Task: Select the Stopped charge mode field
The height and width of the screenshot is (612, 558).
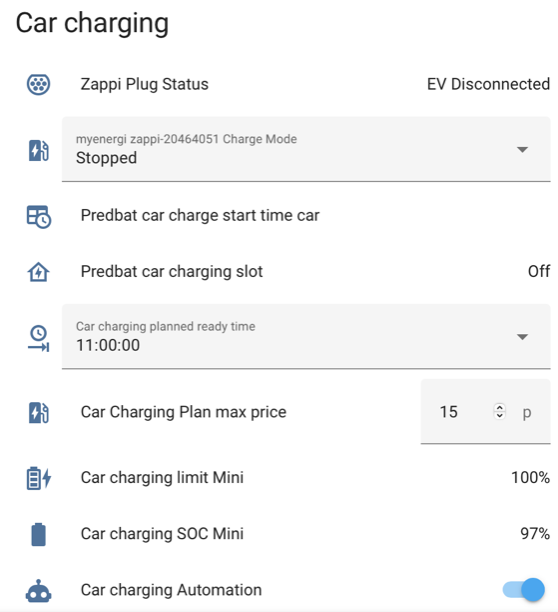Action: pyautogui.click(x=306, y=149)
